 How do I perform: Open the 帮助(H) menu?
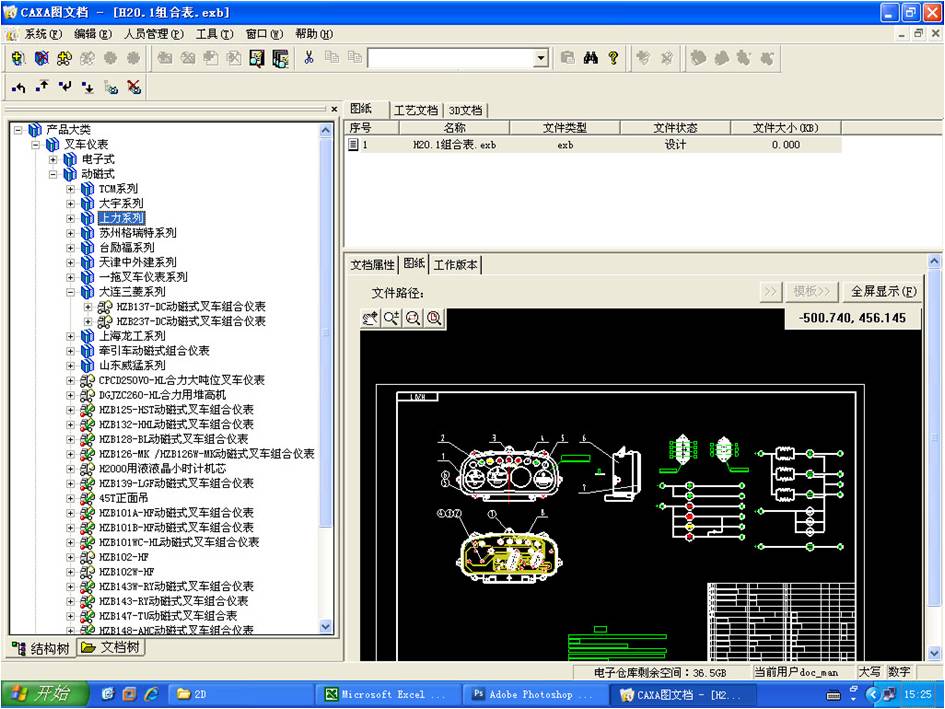[x=314, y=34]
